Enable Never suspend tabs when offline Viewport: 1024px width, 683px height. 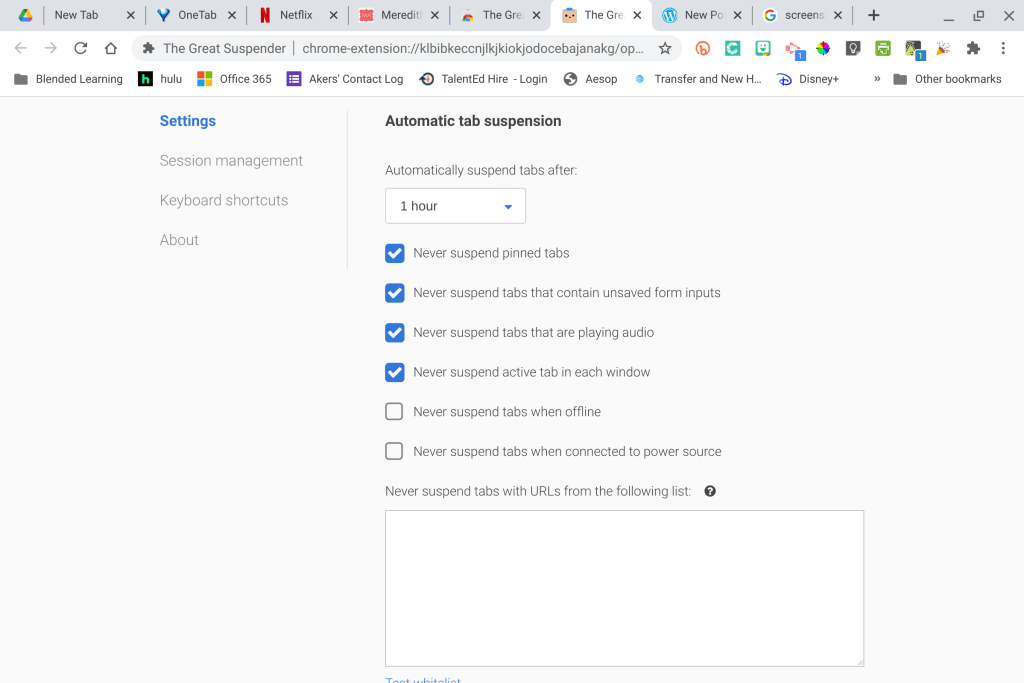click(395, 411)
